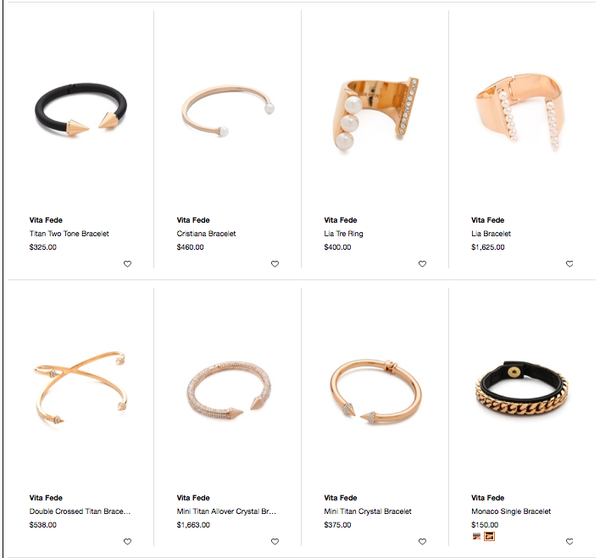This screenshot has height=558, width=600.
Task: Add Lia Tre Ring to wishlist heart
Action: [x=422, y=264]
